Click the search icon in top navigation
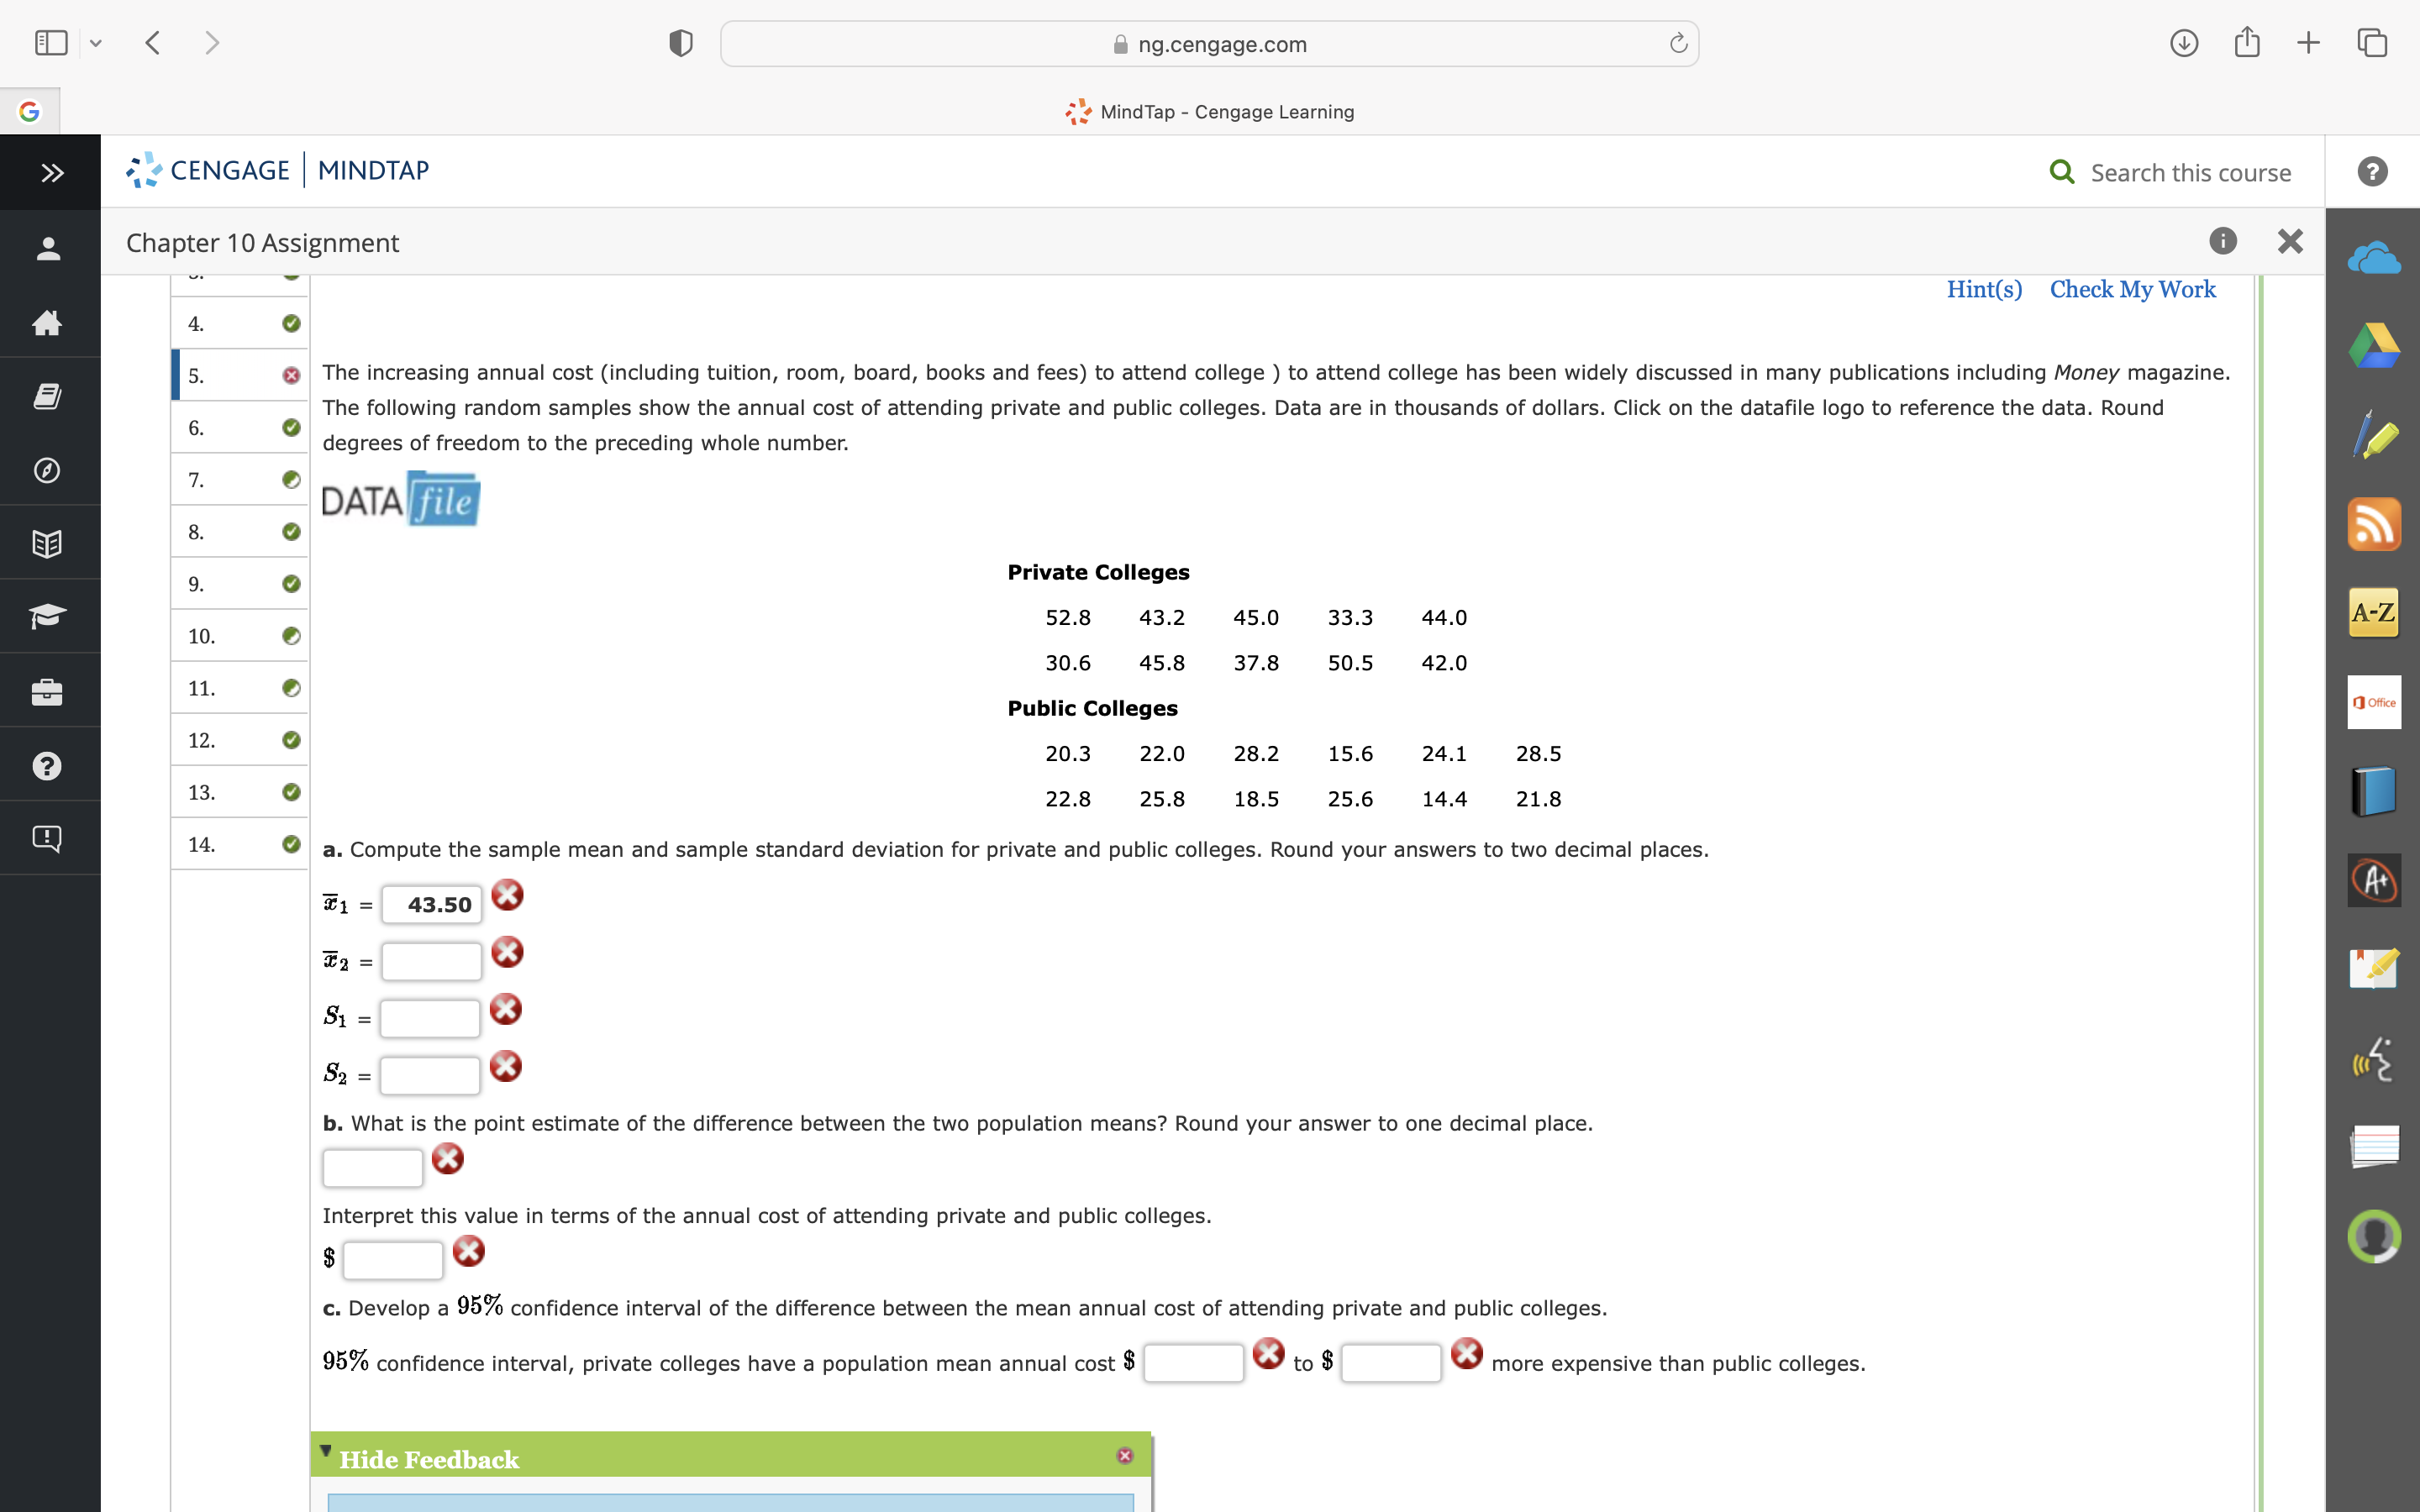This screenshot has height=1512, width=2420. click(2065, 169)
